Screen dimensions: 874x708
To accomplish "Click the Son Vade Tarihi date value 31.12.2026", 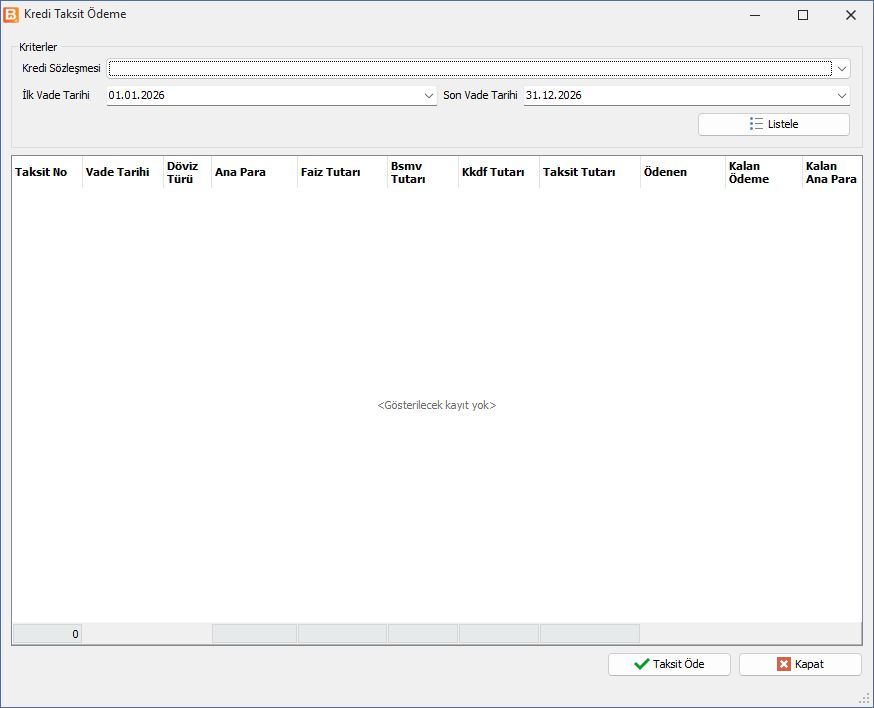I will point(553,95).
